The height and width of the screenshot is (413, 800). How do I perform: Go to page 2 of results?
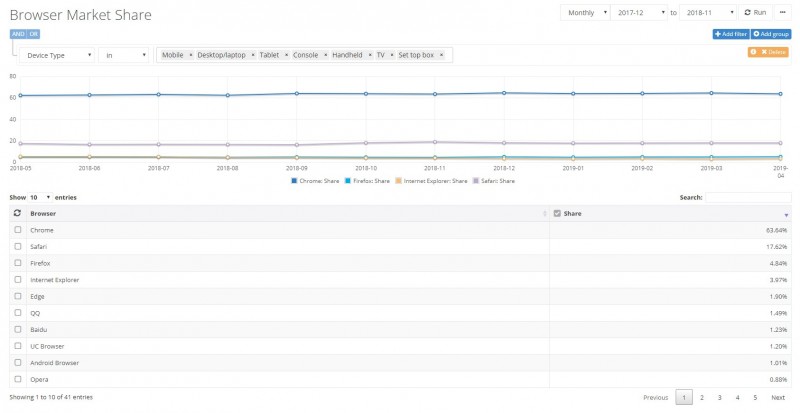(702, 397)
